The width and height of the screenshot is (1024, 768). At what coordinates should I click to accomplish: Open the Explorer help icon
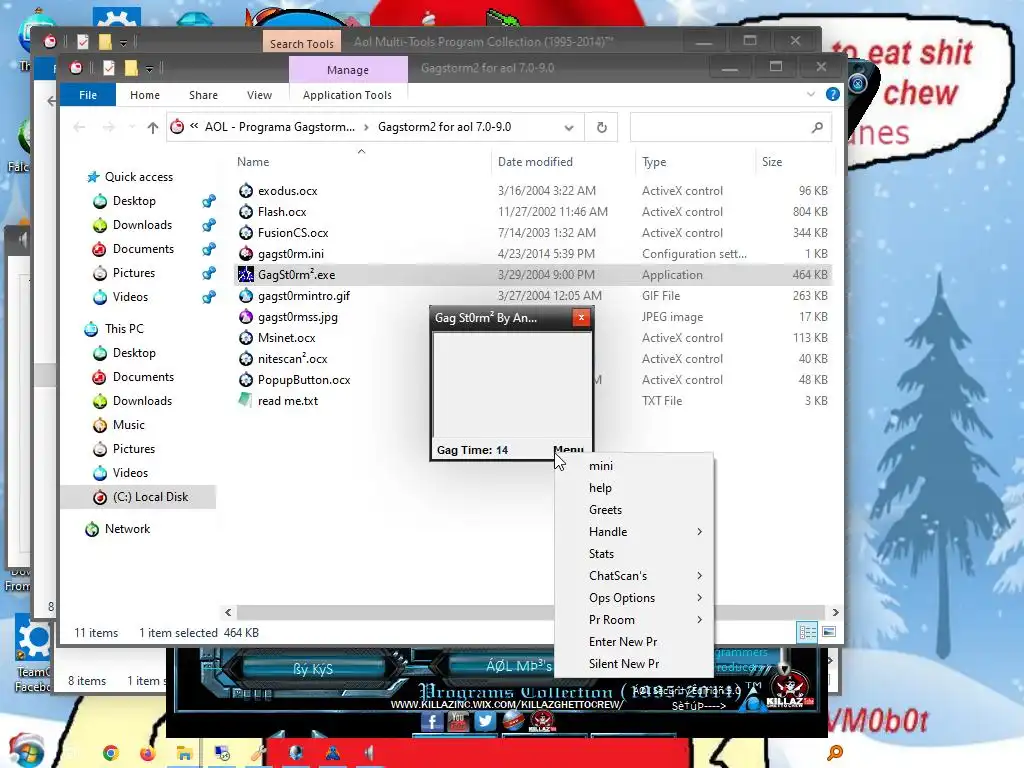[x=833, y=95]
